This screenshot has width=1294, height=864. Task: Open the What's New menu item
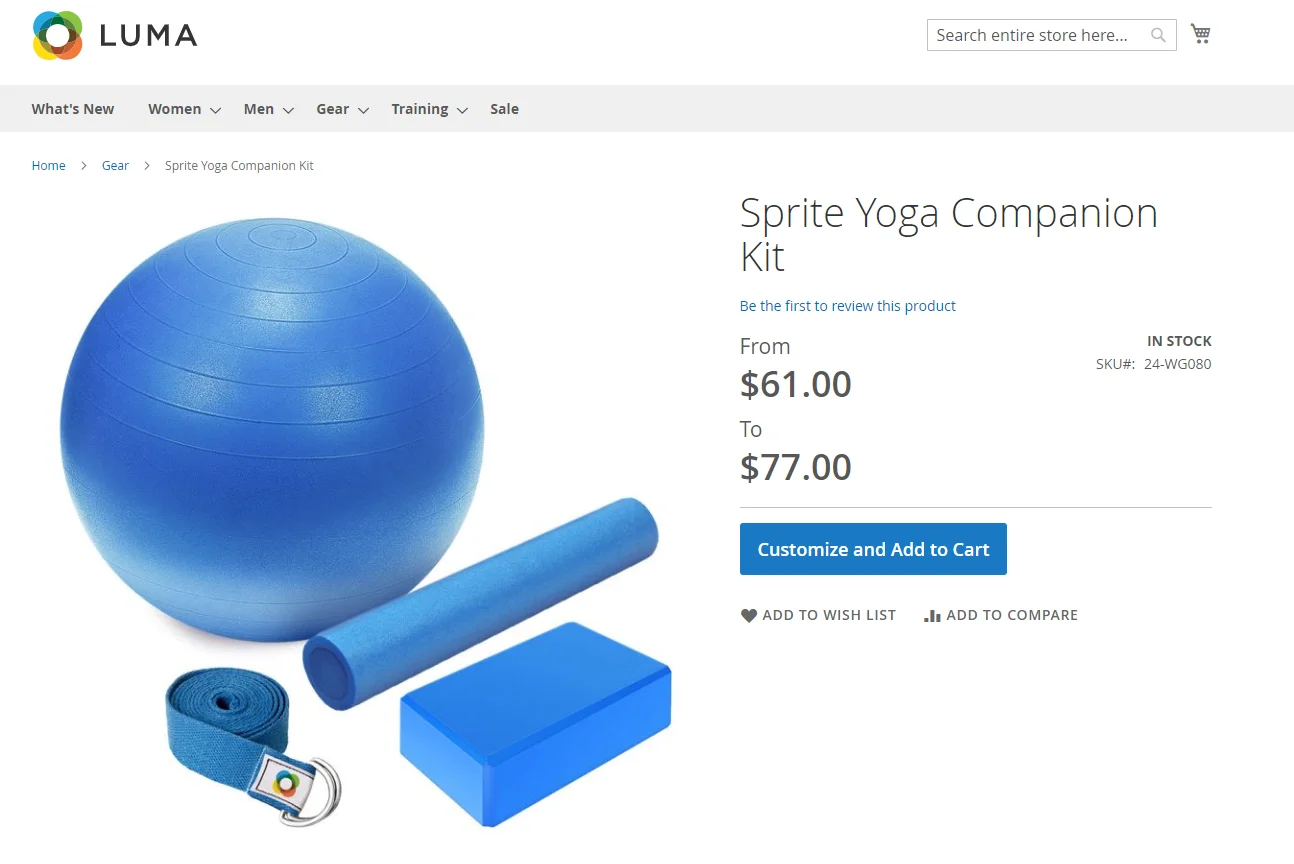[73, 109]
